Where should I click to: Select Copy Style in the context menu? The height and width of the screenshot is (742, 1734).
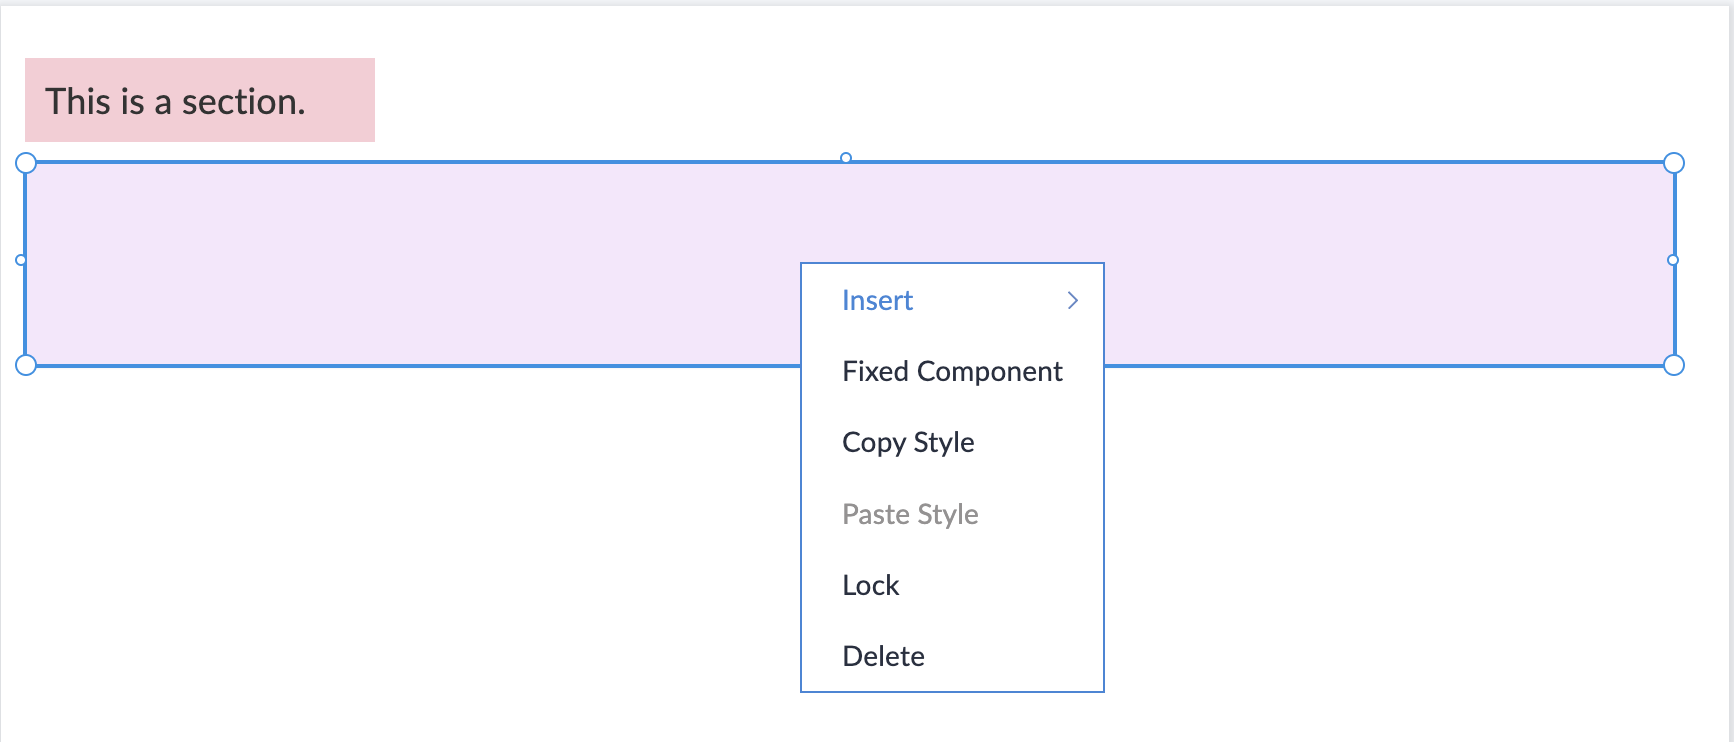[x=908, y=443]
